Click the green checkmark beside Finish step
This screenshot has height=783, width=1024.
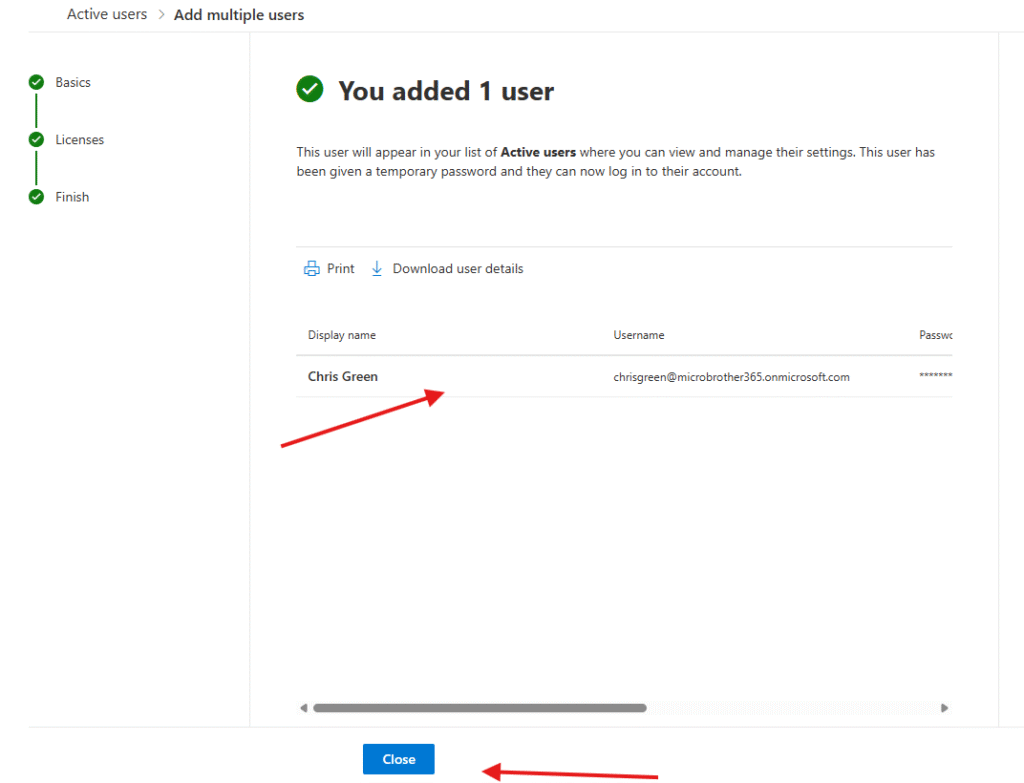click(x=37, y=197)
